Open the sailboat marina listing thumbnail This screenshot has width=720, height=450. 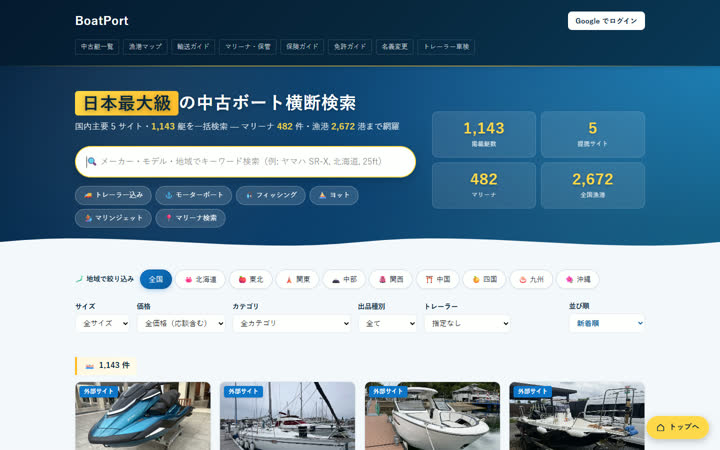click(287, 416)
